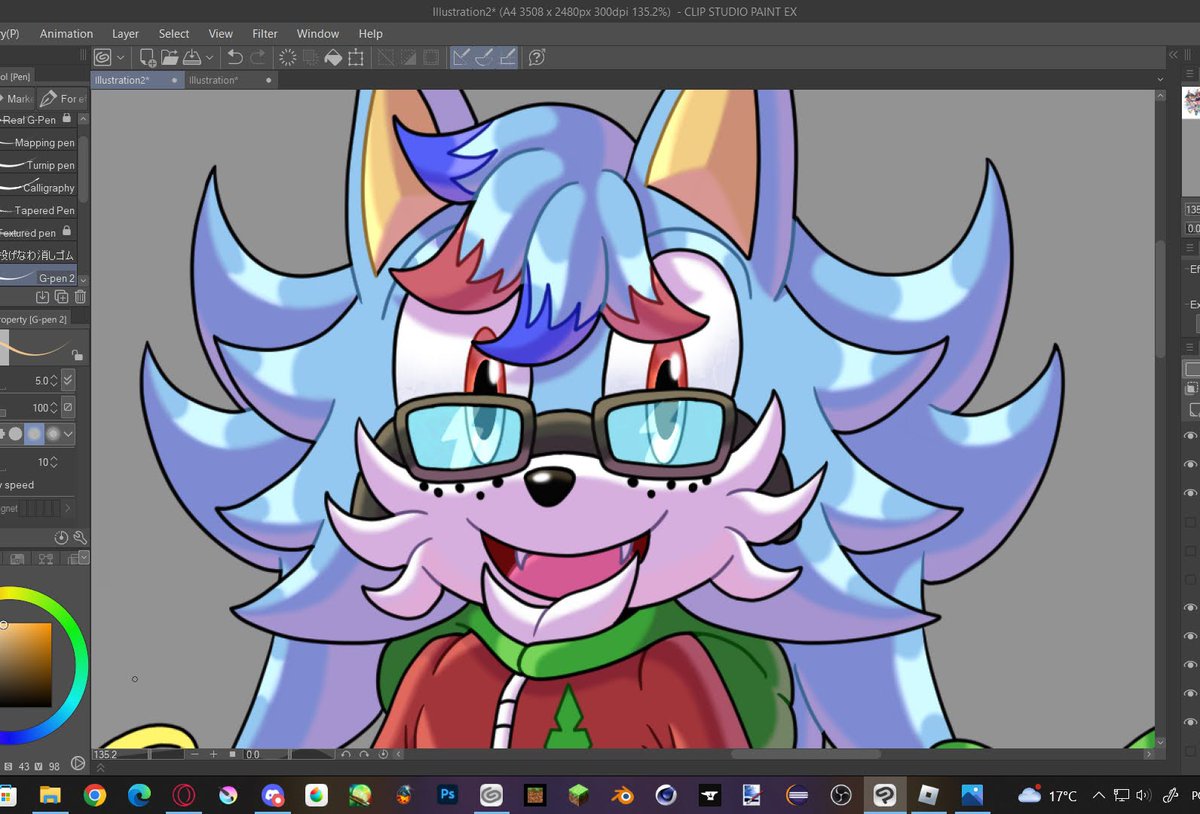Image resolution: width=1200 pixels, height=814 pixels.
Task: Click the clear (dotted circle) icon
Action: [x=288, y=58]
